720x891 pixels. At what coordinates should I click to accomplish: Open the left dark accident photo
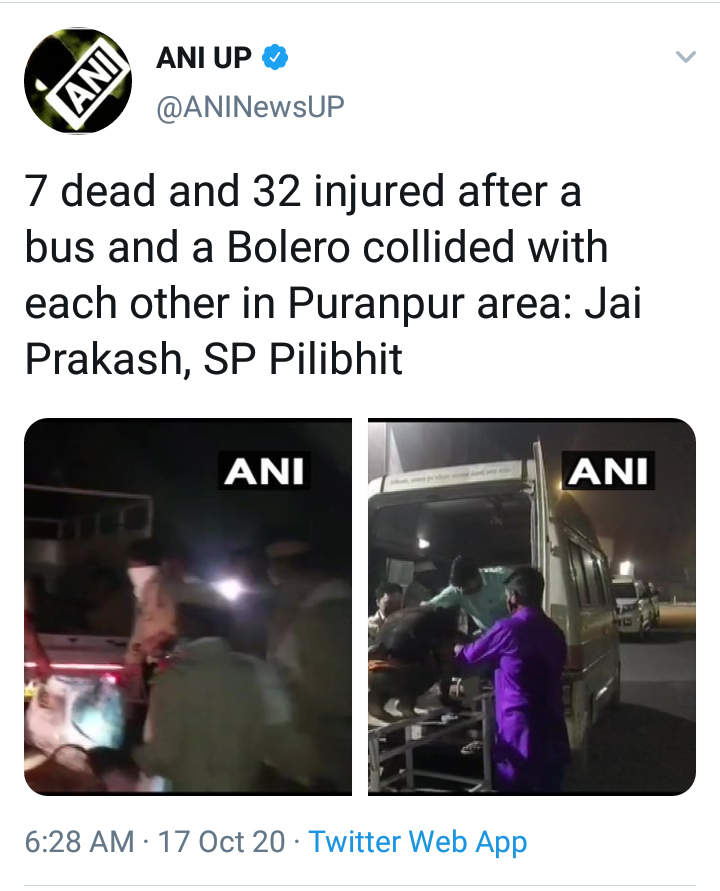tap(188, 606)
